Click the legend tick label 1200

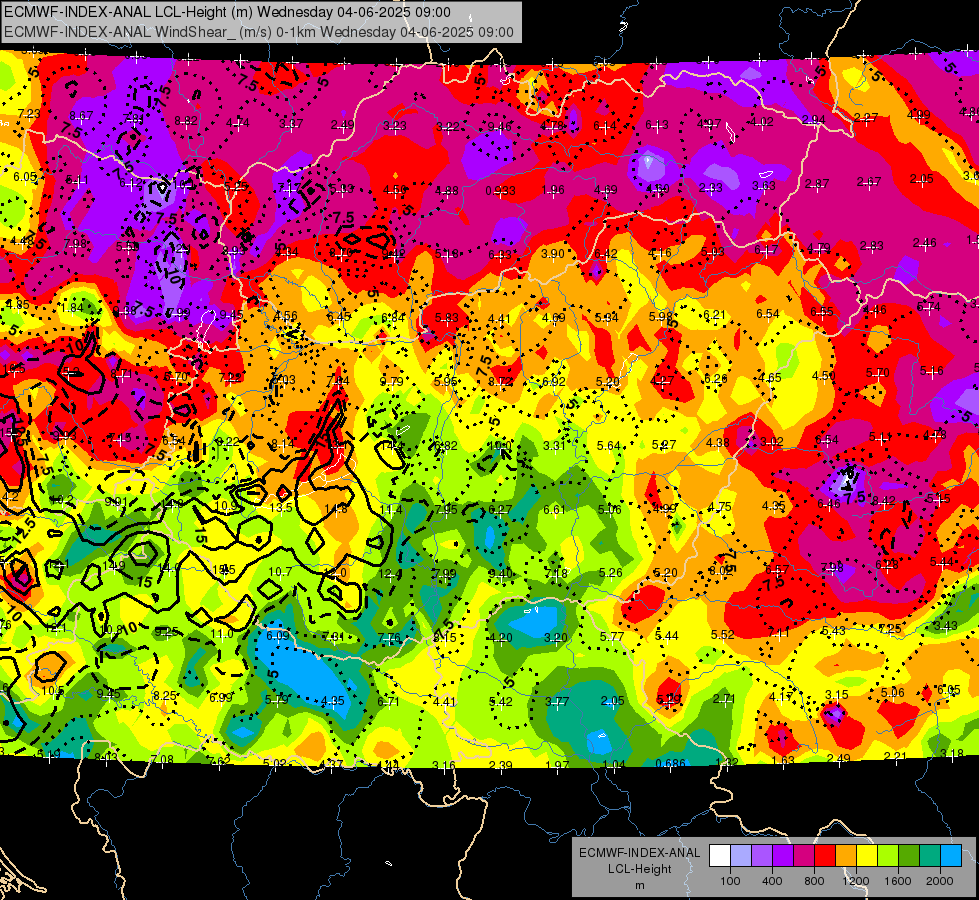point(855,881)
